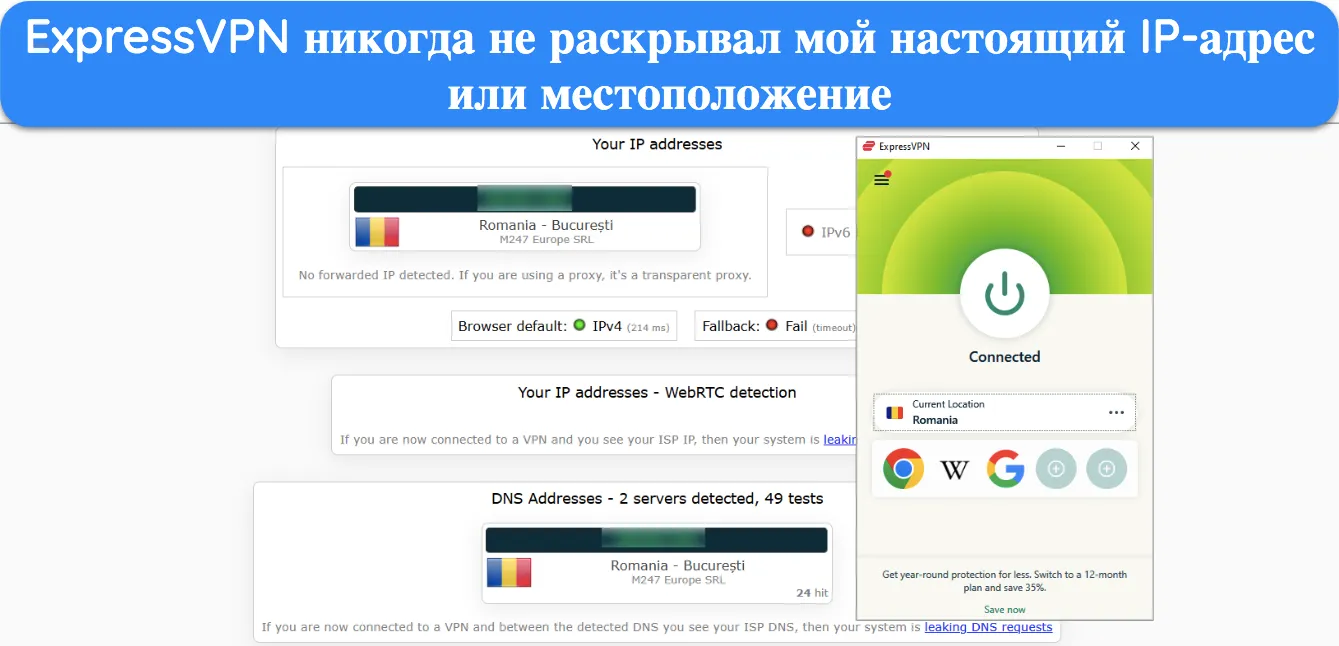Click the Your IP addresses heading

(657, 144)
